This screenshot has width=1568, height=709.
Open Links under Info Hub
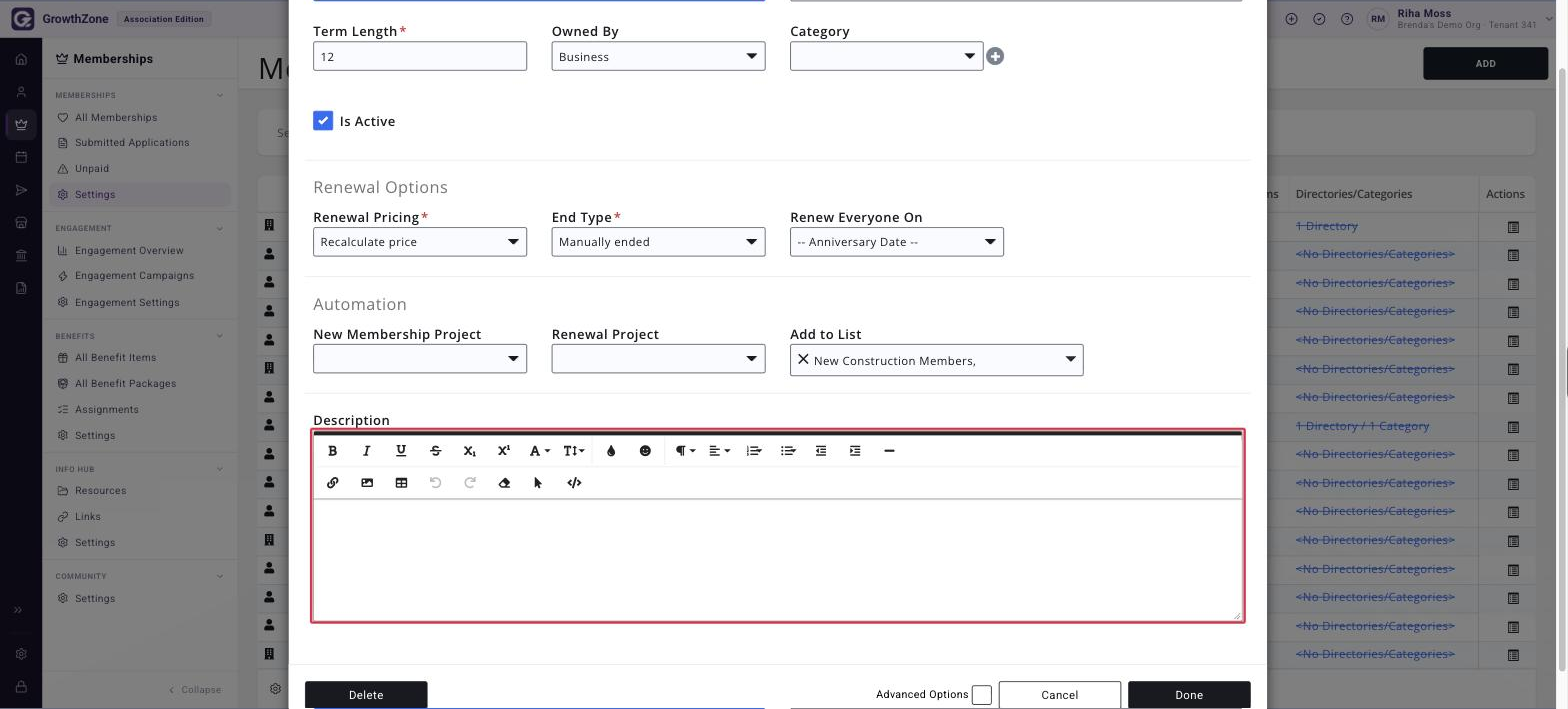(x=87, y=517)
